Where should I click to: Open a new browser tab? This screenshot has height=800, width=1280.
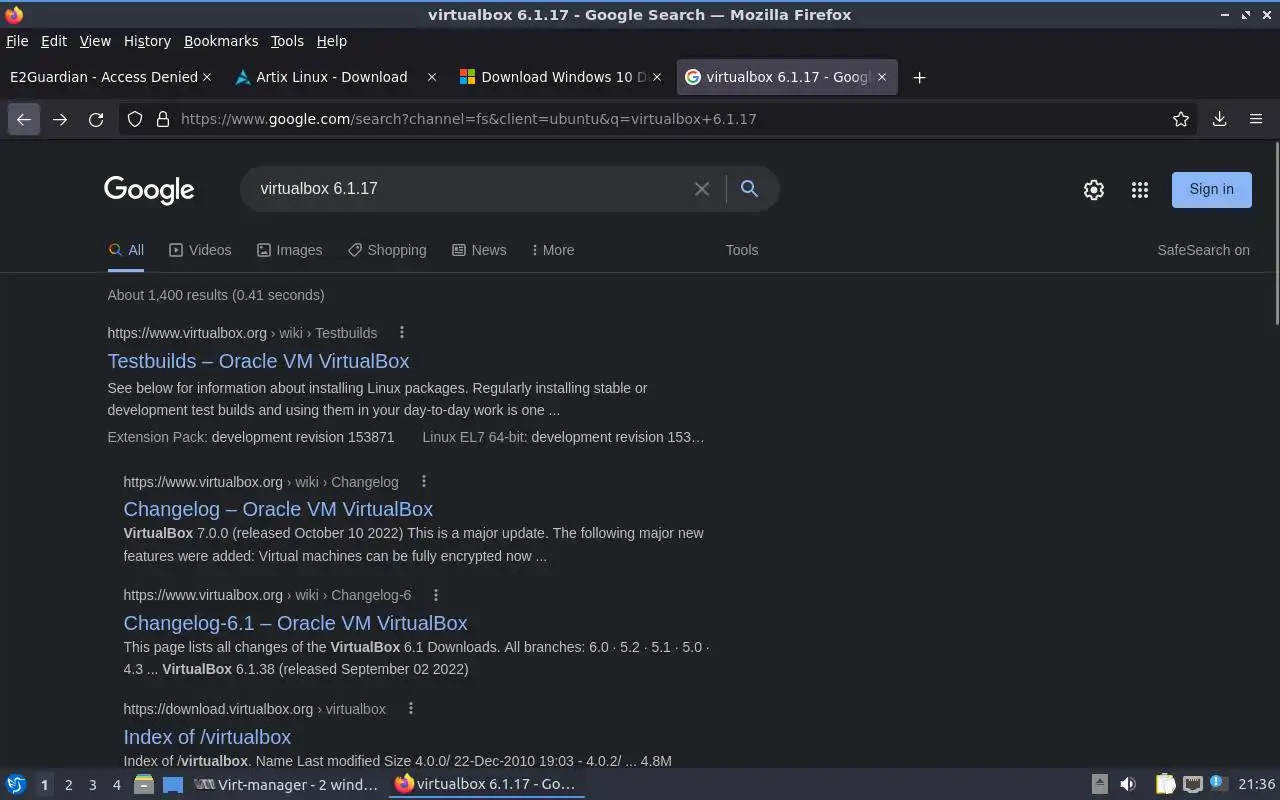pyautogui.click(x=919, y=78)
